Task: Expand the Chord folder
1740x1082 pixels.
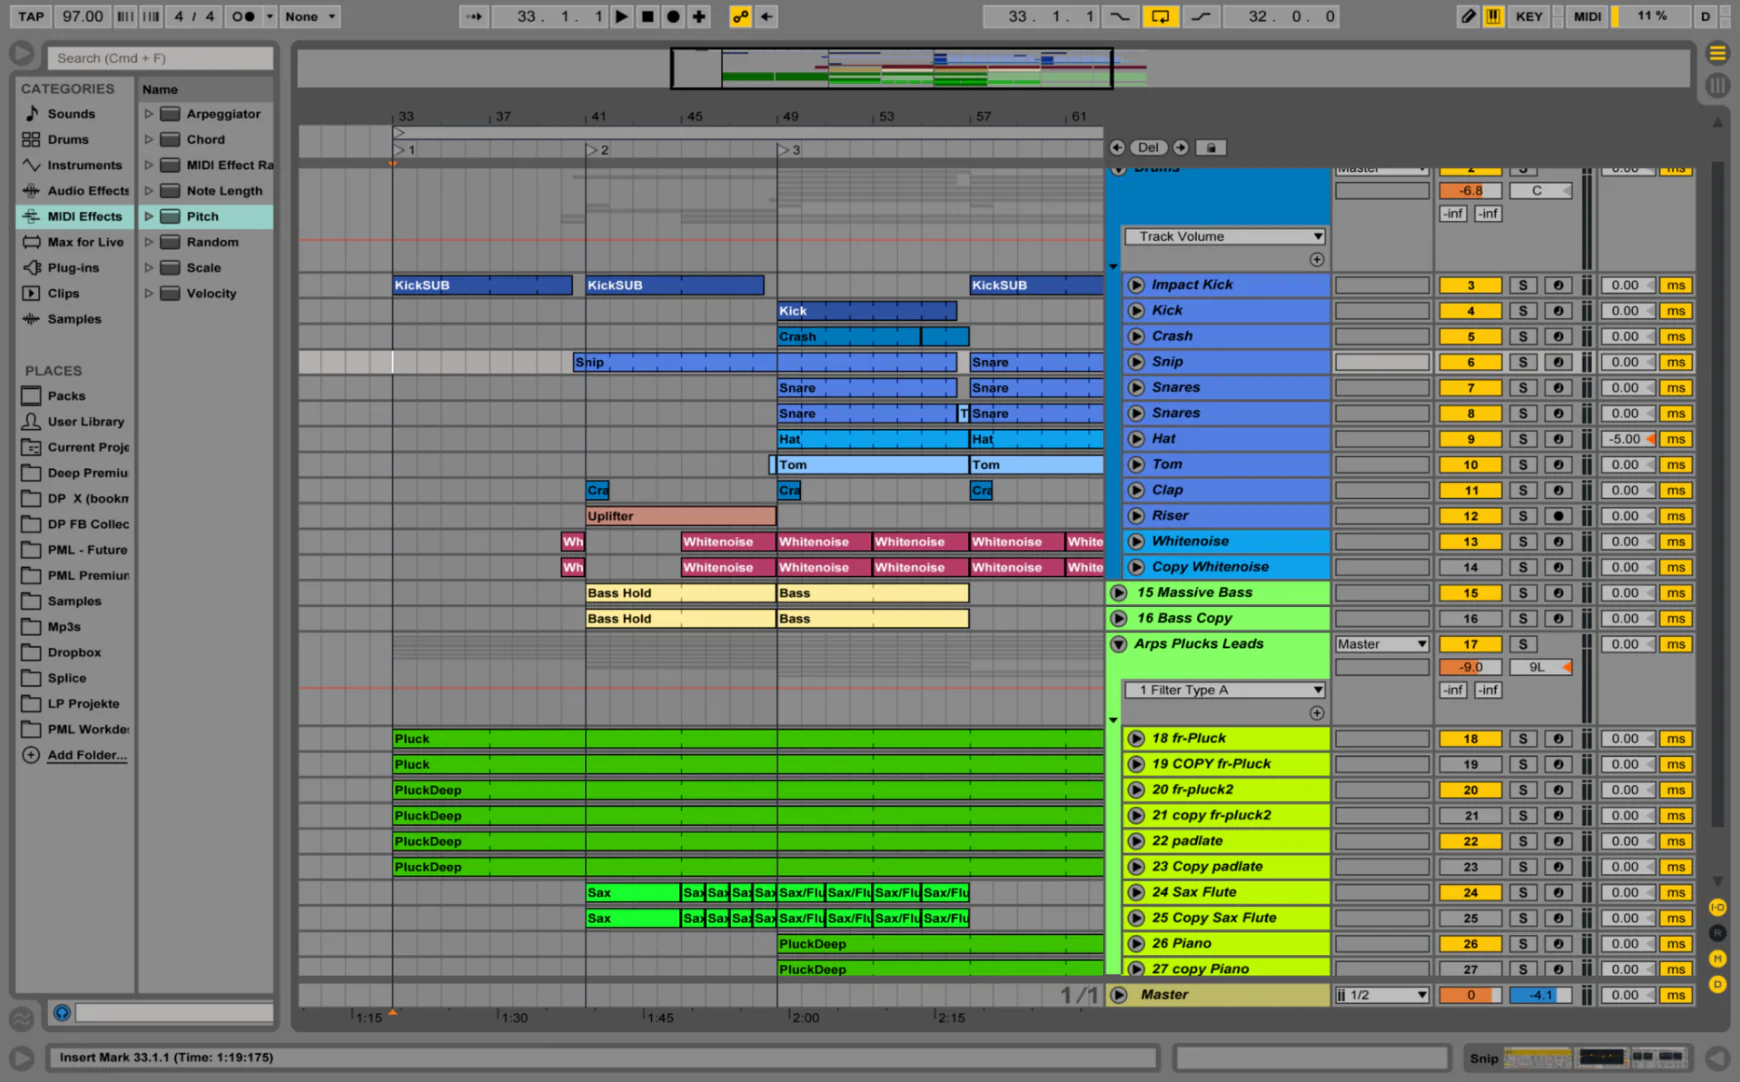Action: pyautogui.click(x=149, y=139)
